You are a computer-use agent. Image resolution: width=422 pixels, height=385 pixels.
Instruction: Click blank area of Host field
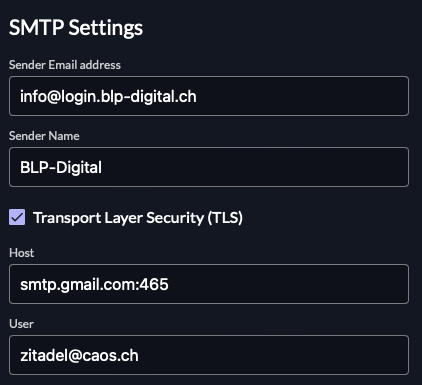[x=287, y=284]
